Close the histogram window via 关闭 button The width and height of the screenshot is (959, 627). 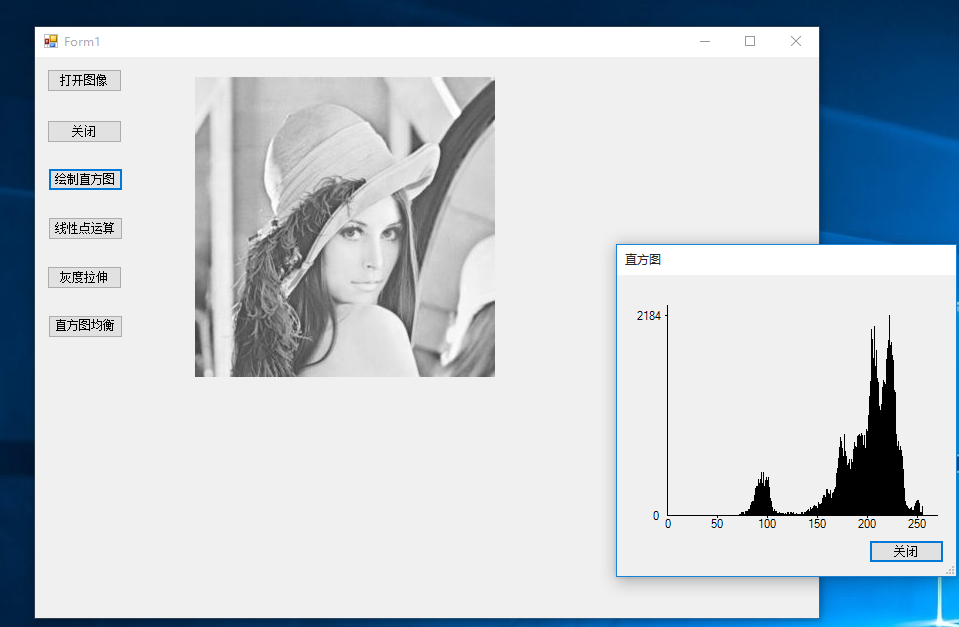pyautogui.click(x=906, y=551)
